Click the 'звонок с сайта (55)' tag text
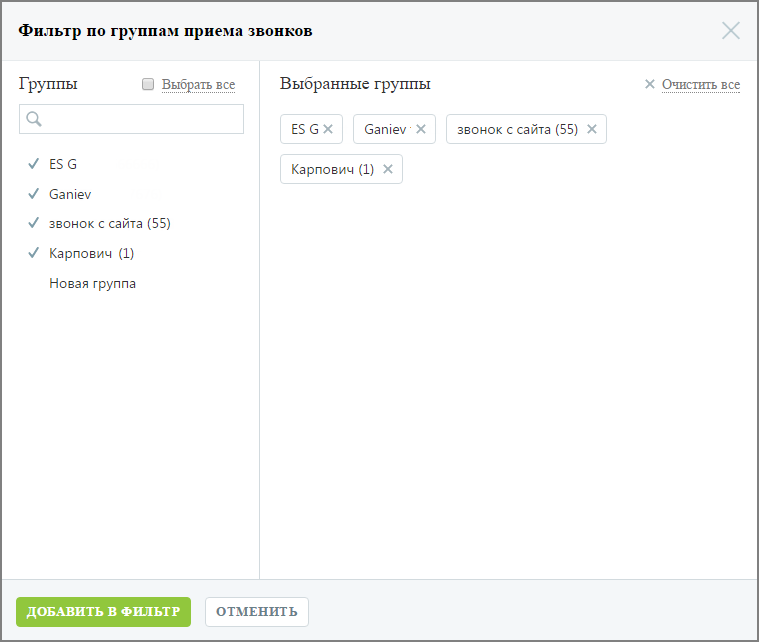Screen dimensions: 759x642 click(x=517, y=129)
